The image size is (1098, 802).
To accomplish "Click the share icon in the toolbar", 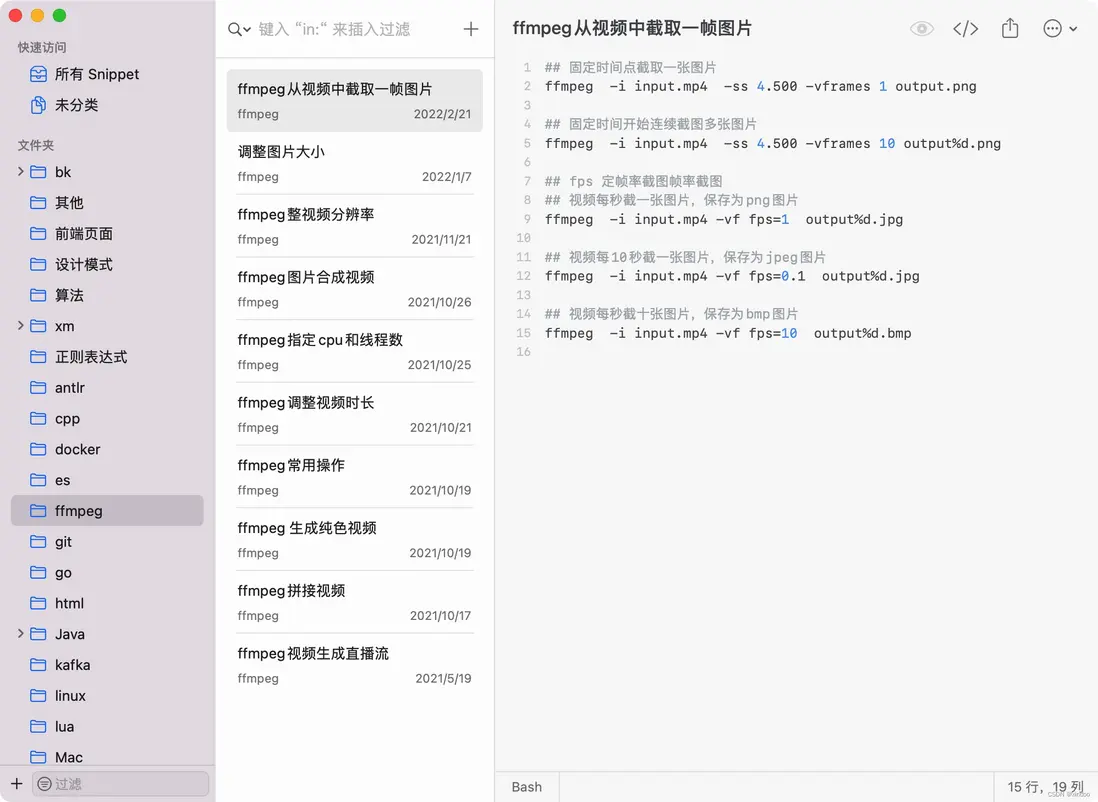I will tap(1010, 29).
